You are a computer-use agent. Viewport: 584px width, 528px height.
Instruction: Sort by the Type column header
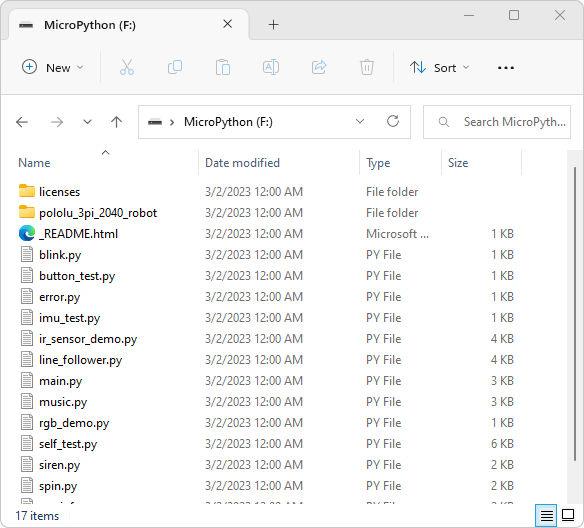401,163
